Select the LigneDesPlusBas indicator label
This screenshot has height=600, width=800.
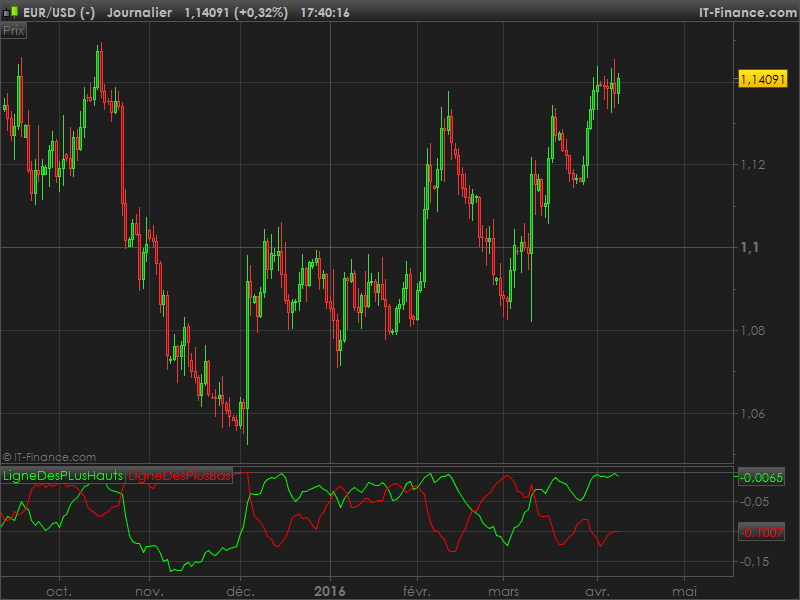tap(180, 476)
